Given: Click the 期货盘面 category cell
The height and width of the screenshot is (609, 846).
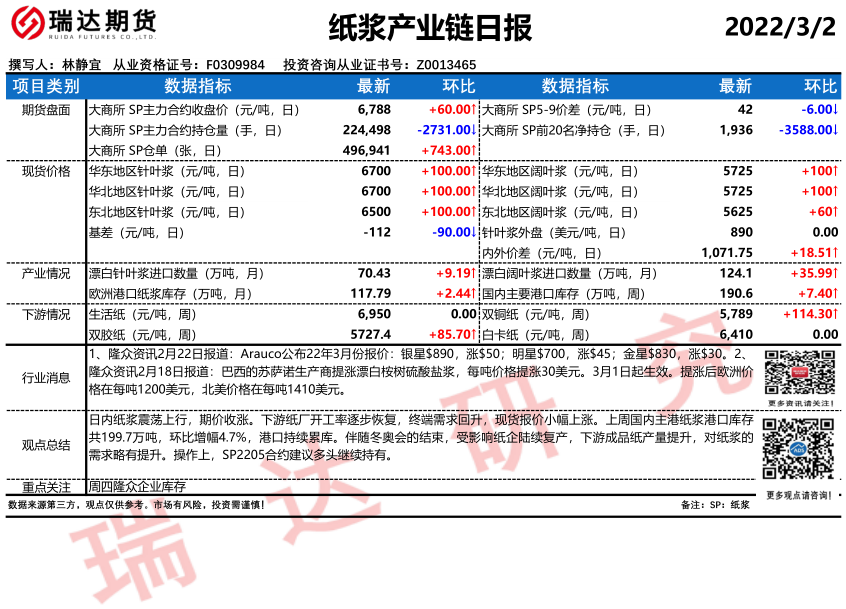Looking at the screenshot, I should click(x=45, y=110).
